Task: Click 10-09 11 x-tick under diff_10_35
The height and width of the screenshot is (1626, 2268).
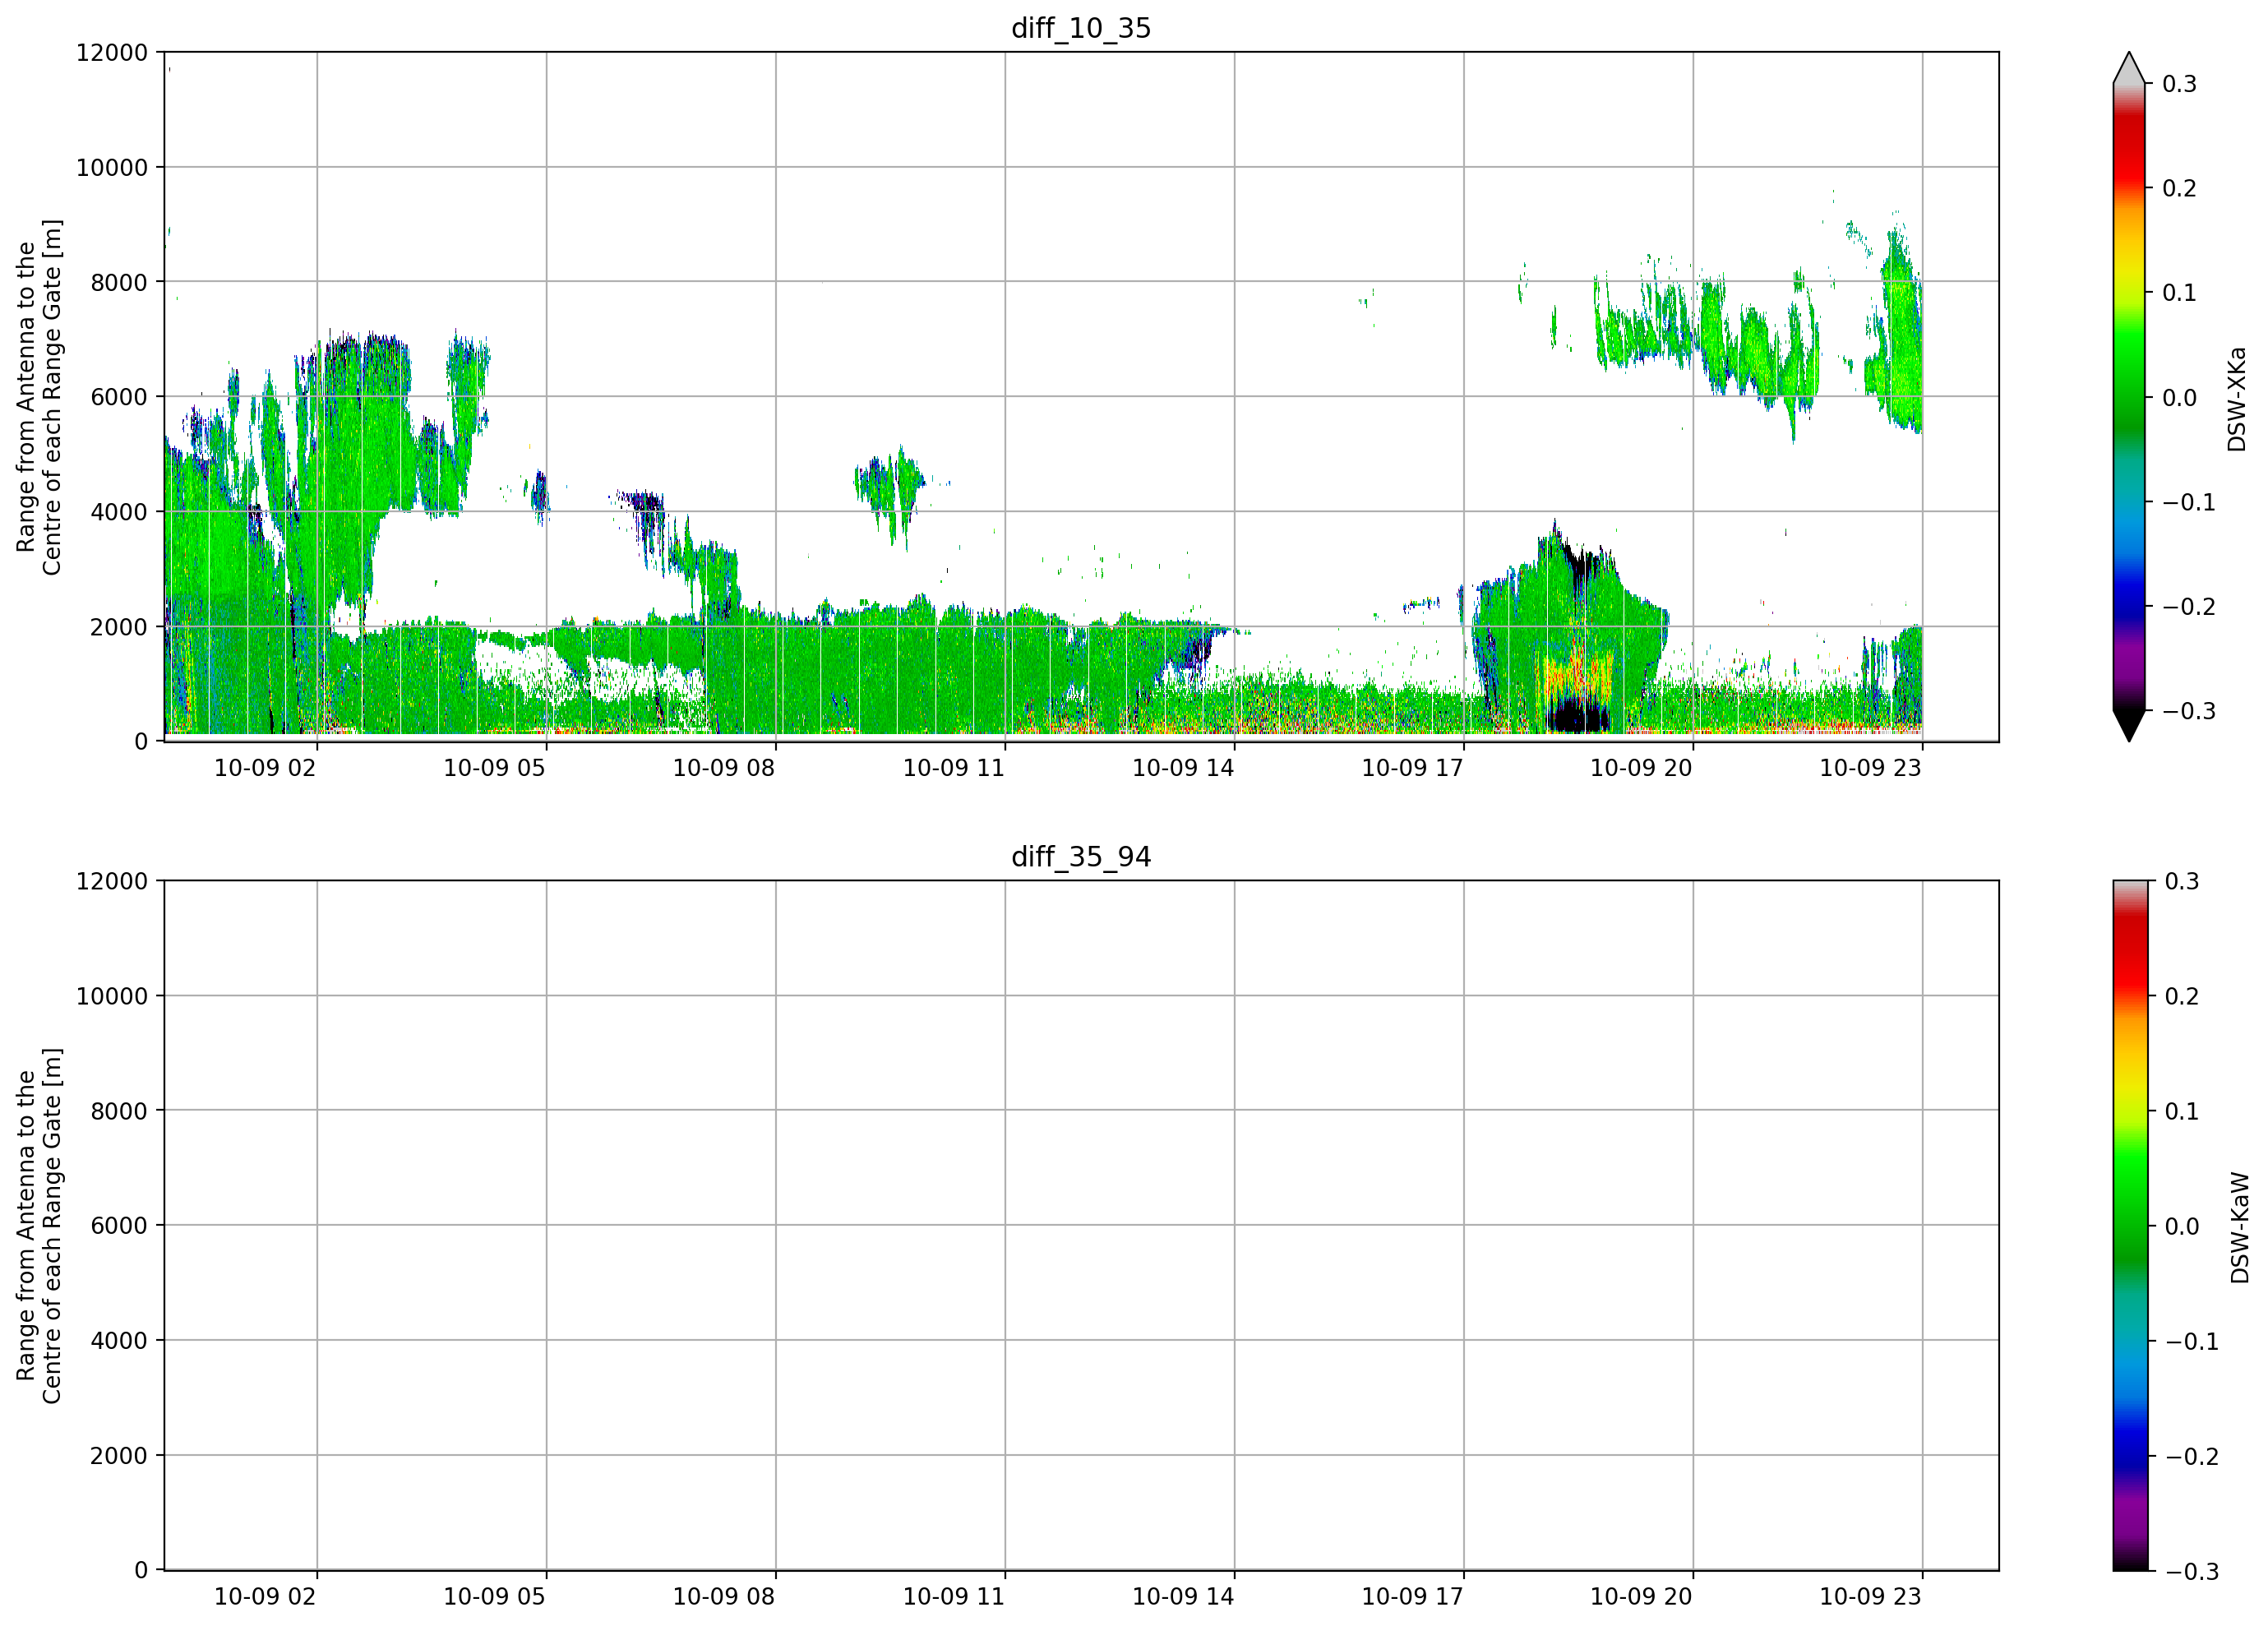Action: tap(953, 768)
